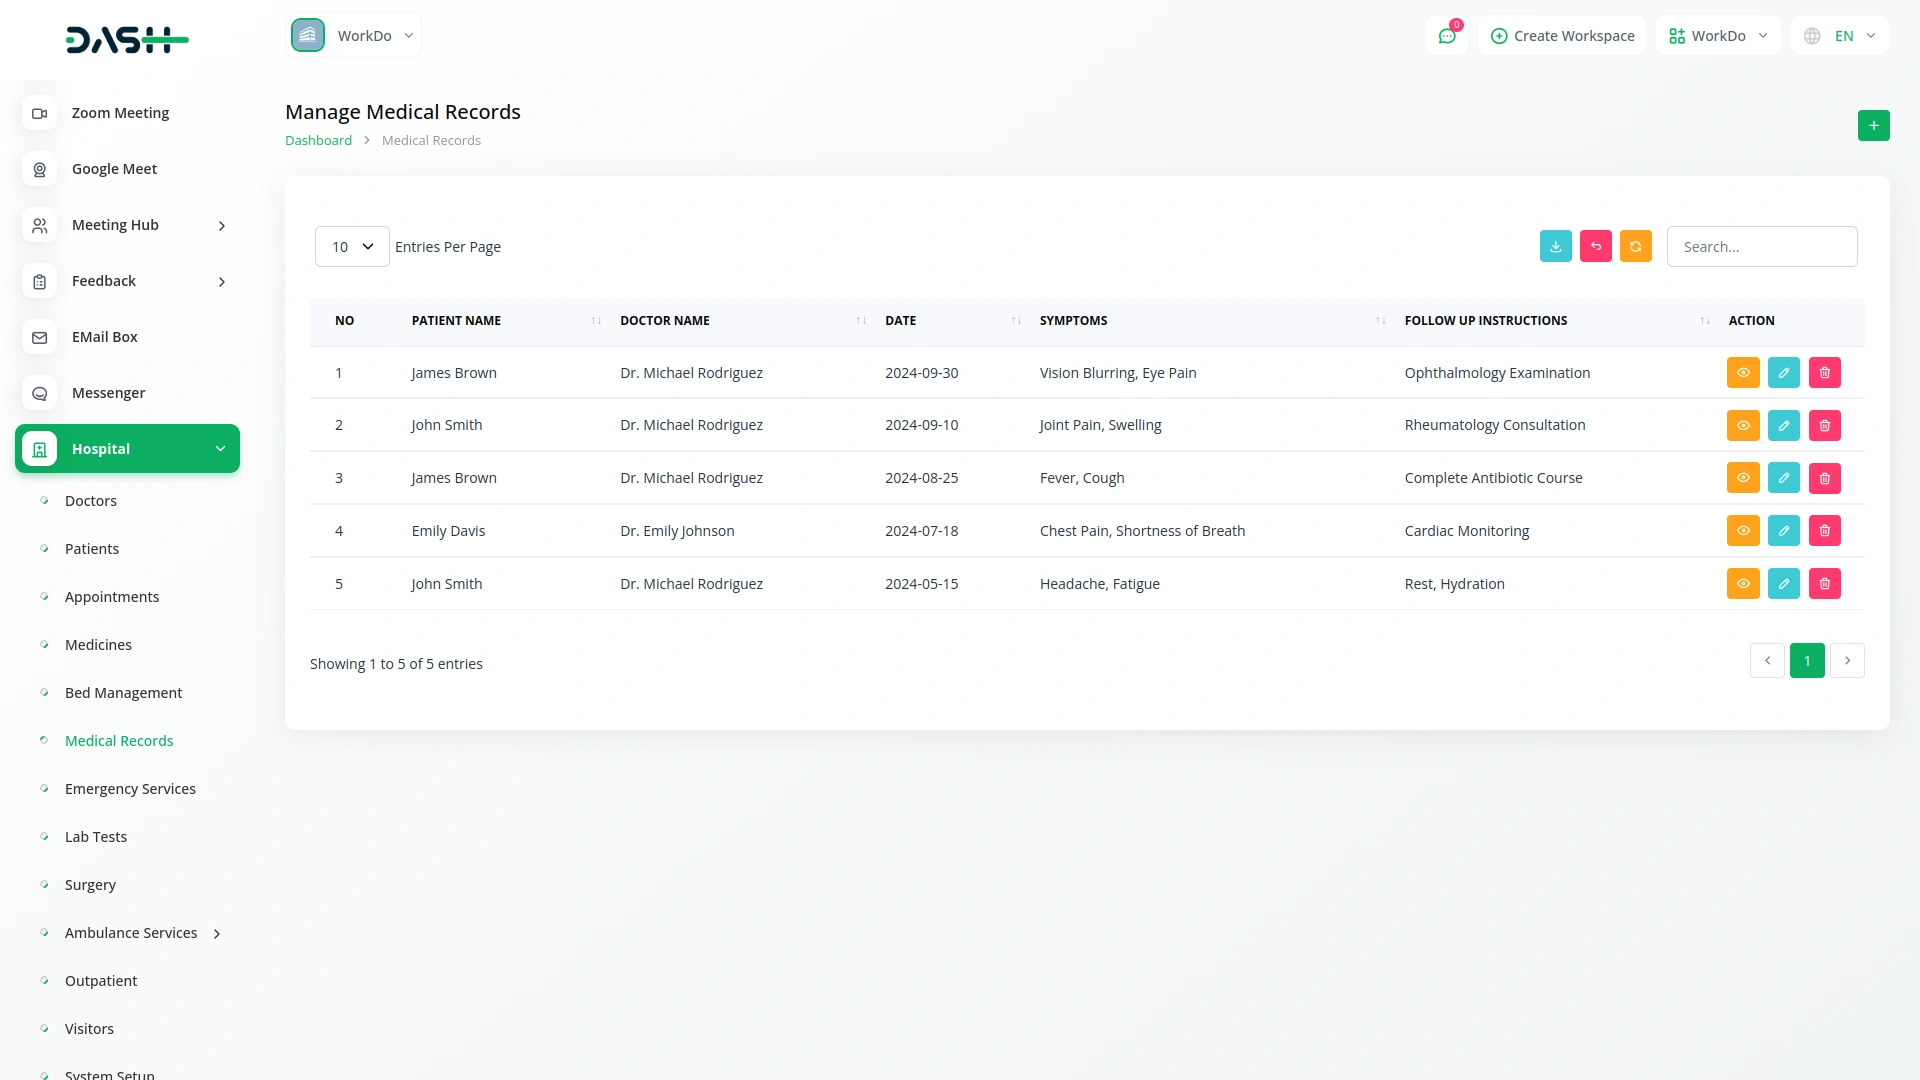Screen dimensions: 1920x1080
Task: Edit John Smith's Joint Pain record
Action: point(1783,426)
